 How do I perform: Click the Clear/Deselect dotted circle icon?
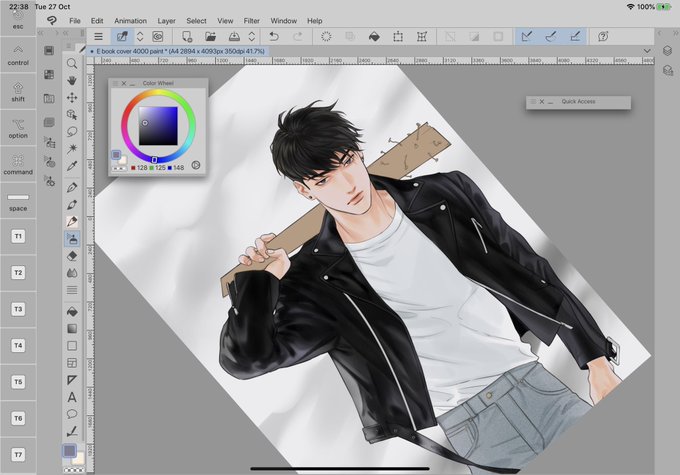[x=326, y=36]
